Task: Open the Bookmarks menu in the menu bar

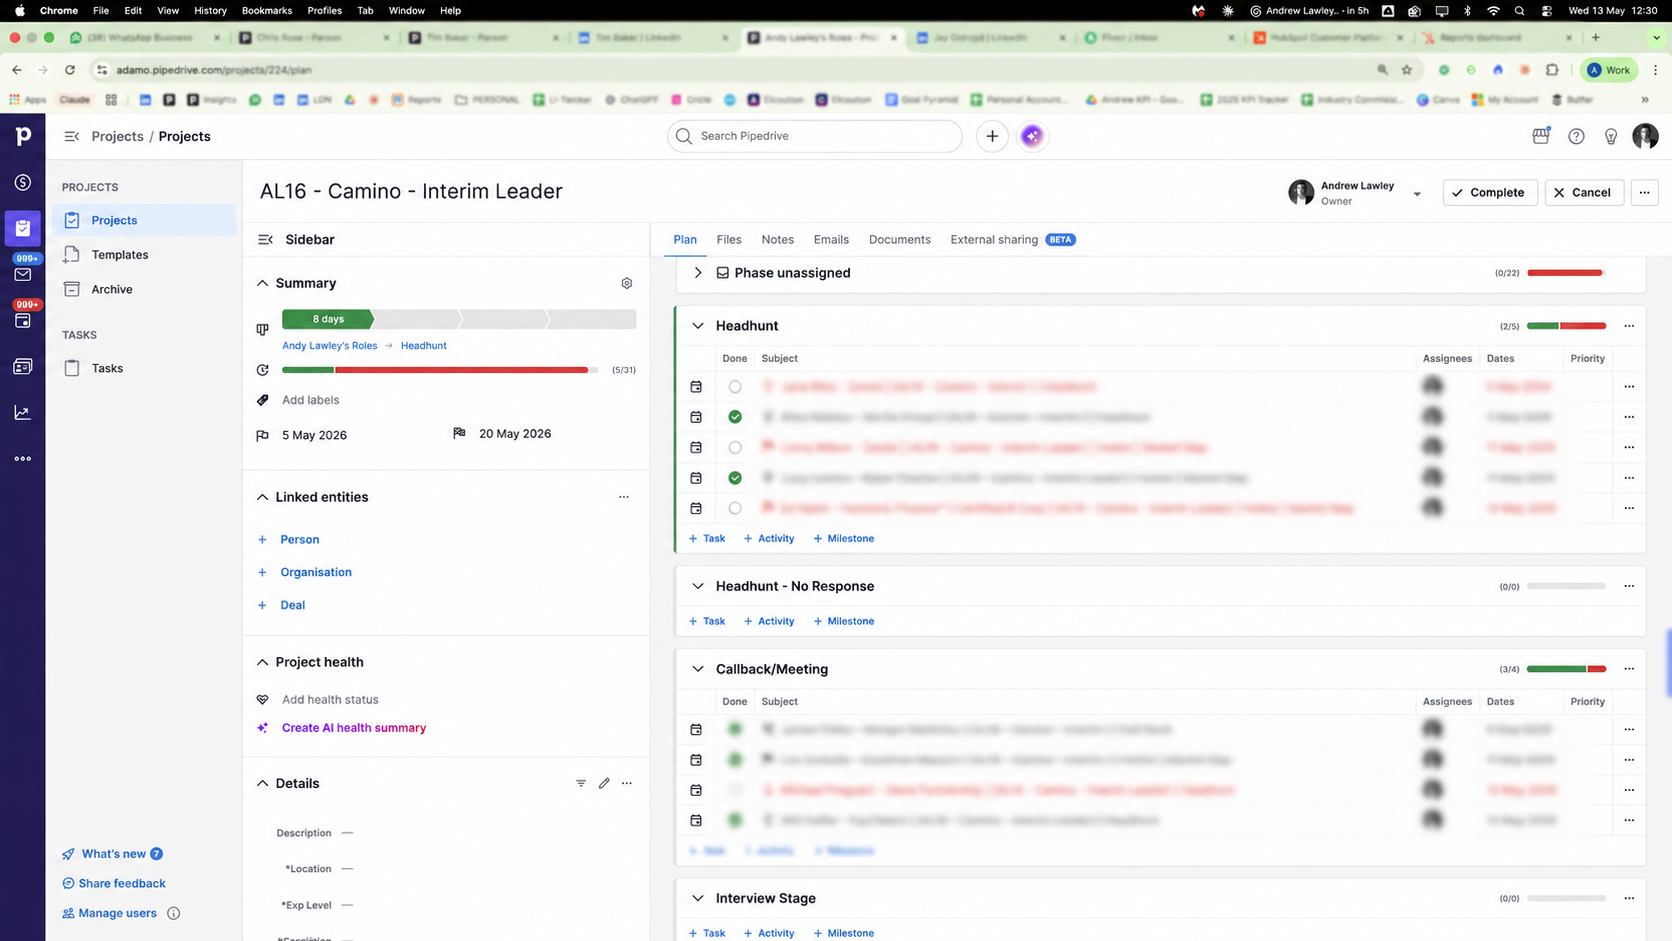Action: pyautogui.click(x=267, y=10)
